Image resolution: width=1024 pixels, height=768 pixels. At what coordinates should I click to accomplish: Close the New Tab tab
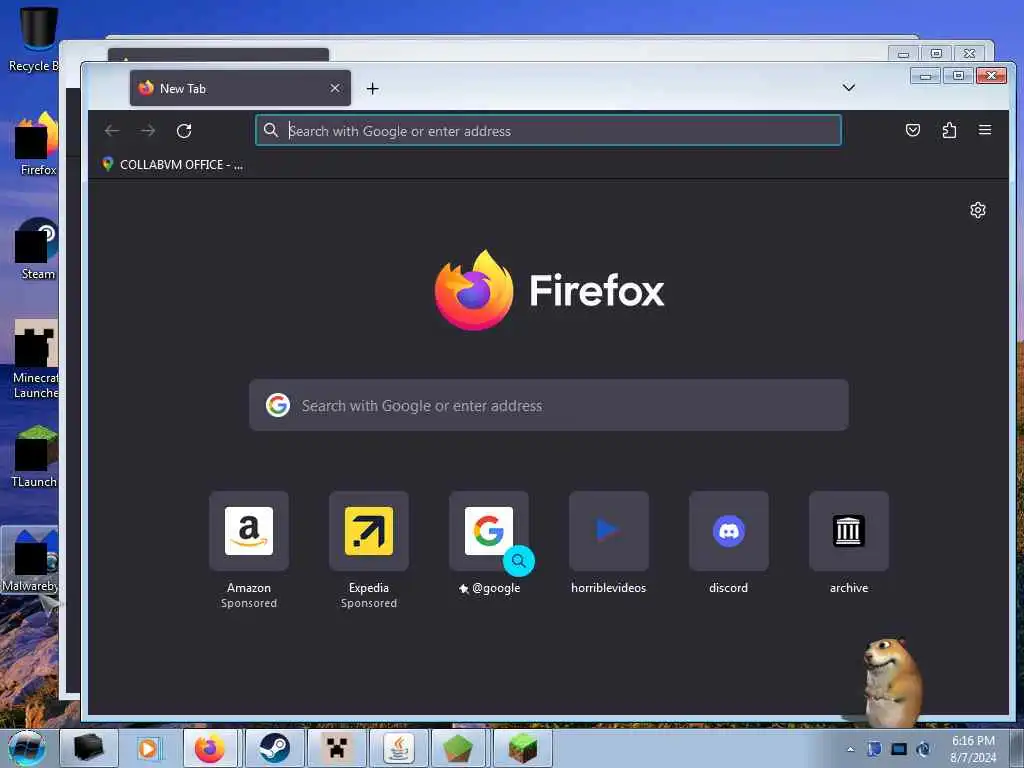point(335,88)
